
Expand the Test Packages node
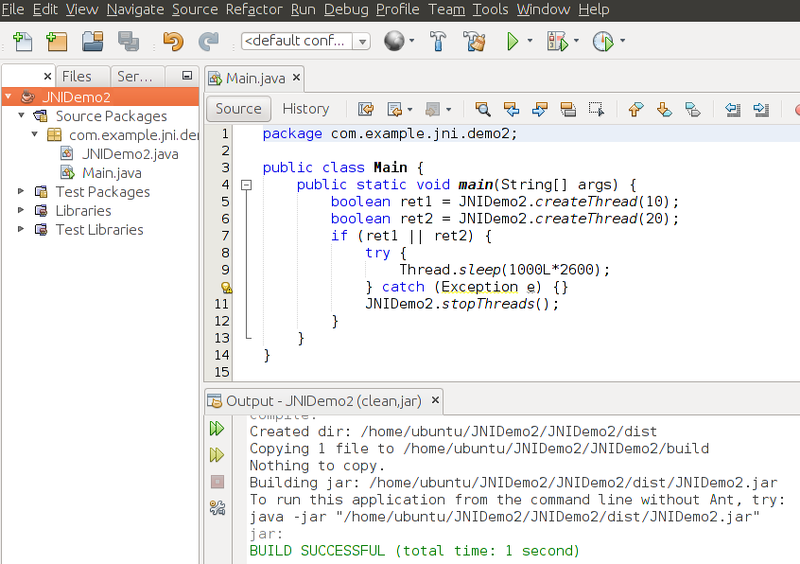click(x=21, y=191)
